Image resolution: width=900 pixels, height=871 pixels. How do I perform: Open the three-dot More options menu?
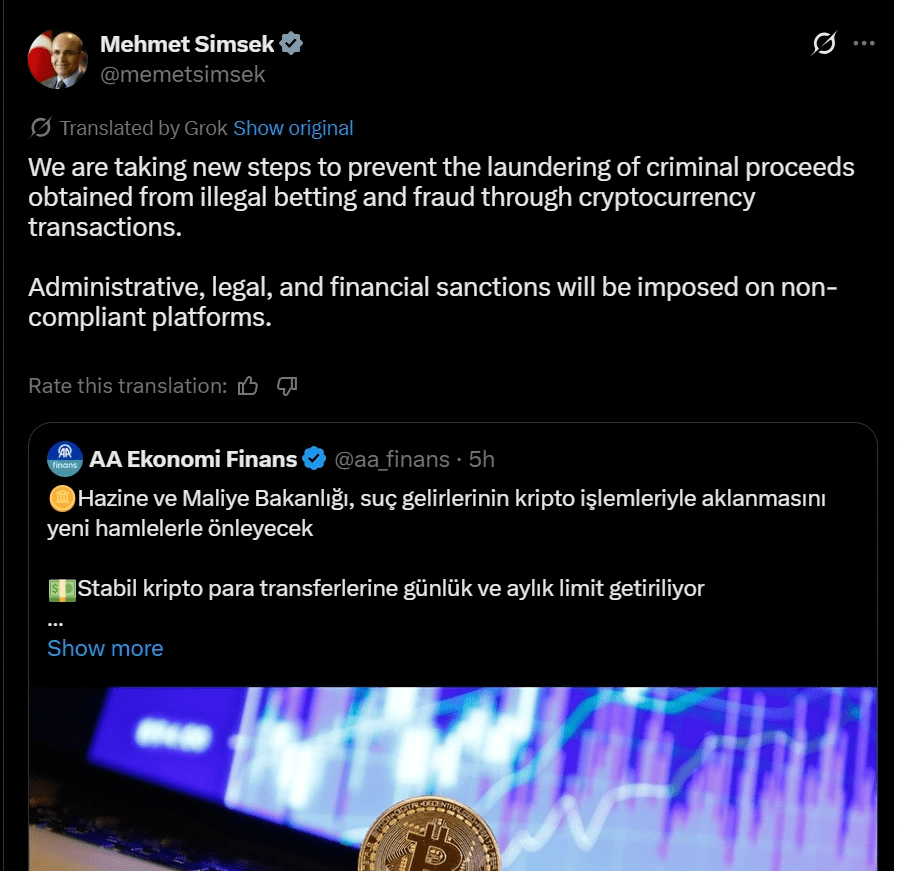[x=863, y=44]
